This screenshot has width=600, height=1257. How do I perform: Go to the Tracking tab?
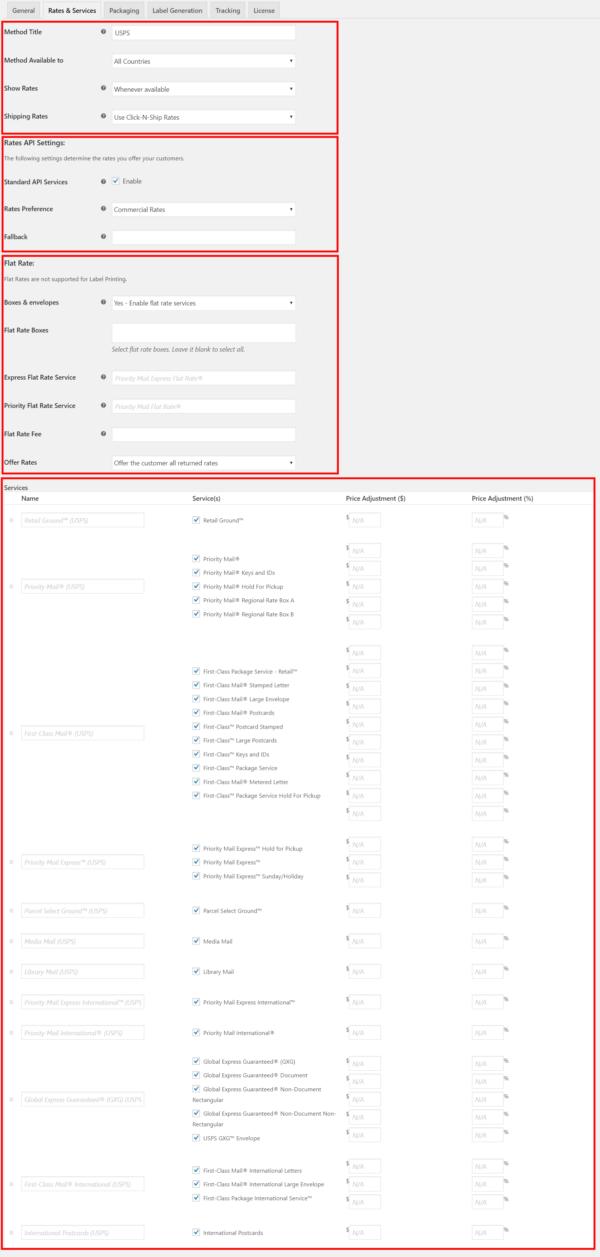pos(227,10)
